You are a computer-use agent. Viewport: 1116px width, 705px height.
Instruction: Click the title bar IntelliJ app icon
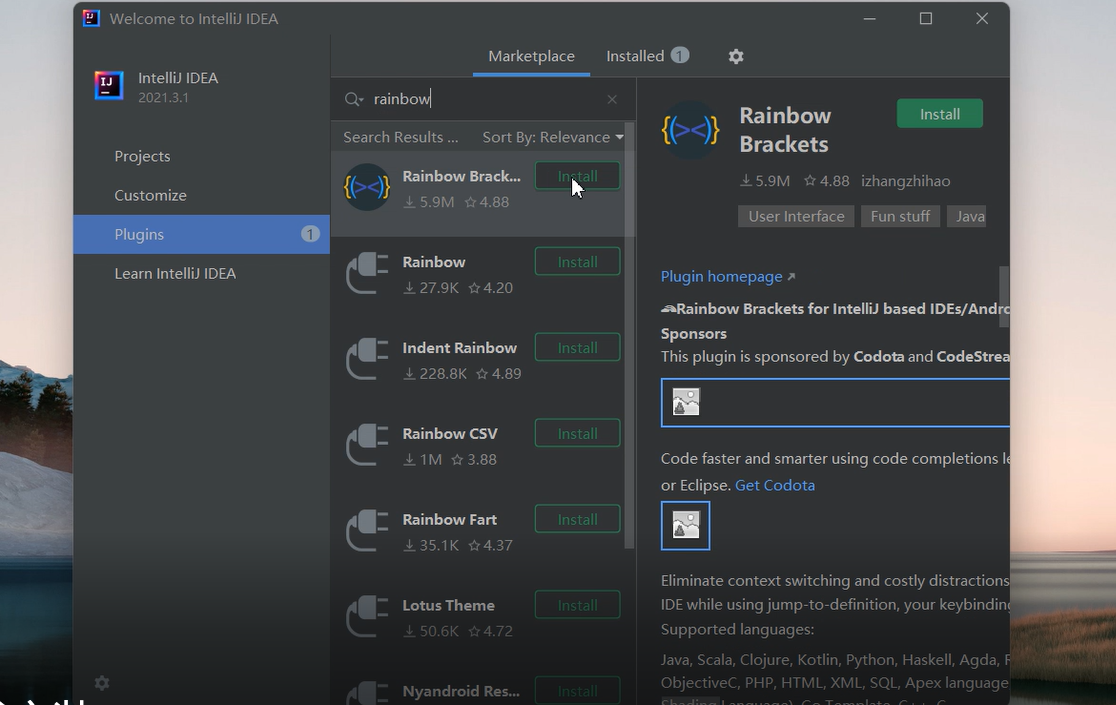point(91,18)
